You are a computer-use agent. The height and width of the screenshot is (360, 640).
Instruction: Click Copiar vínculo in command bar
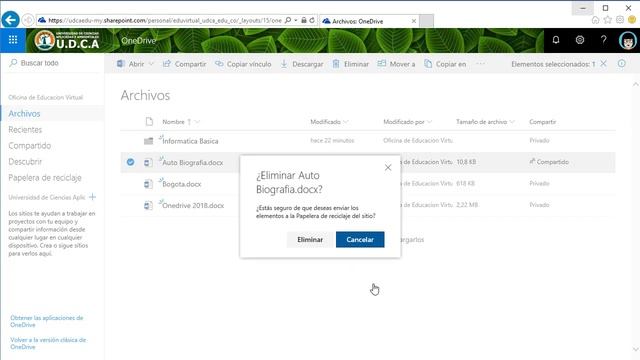tap(243, 64)
